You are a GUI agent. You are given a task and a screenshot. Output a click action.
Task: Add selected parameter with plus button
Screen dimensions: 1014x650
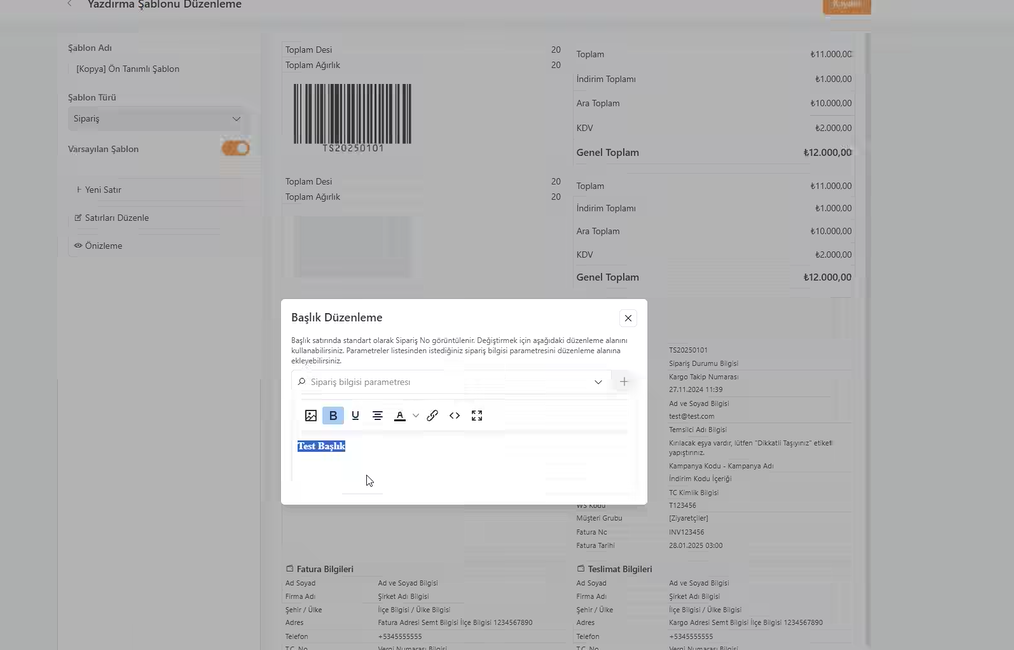click(x=624, y=382)
